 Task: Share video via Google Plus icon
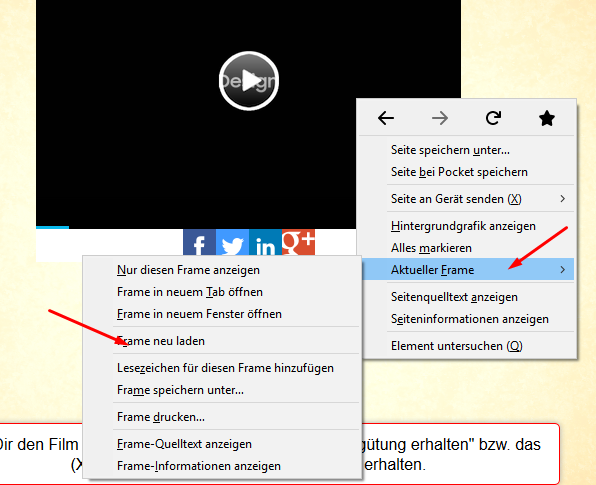(298, 242)
